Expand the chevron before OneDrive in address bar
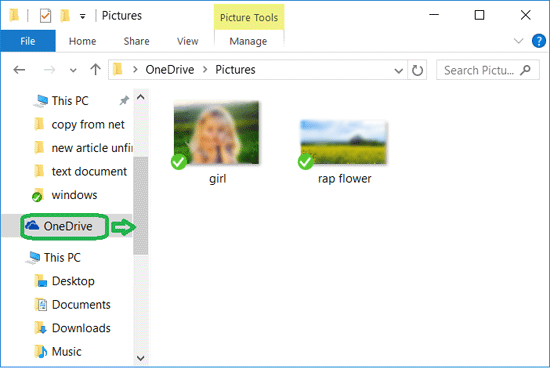This screenshot has height=369, width=550. click(x=135, y=70)
